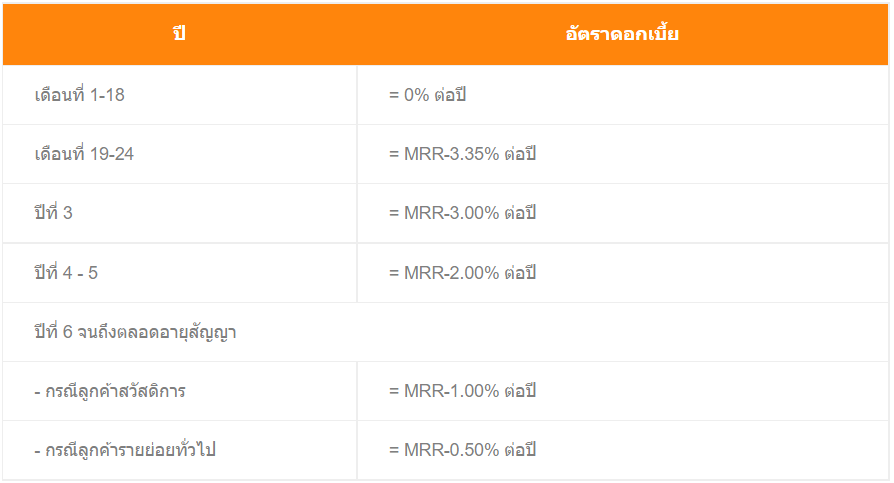Click 'ต่อปี' after the MRR-0.50% value

(x=521, y=450)
